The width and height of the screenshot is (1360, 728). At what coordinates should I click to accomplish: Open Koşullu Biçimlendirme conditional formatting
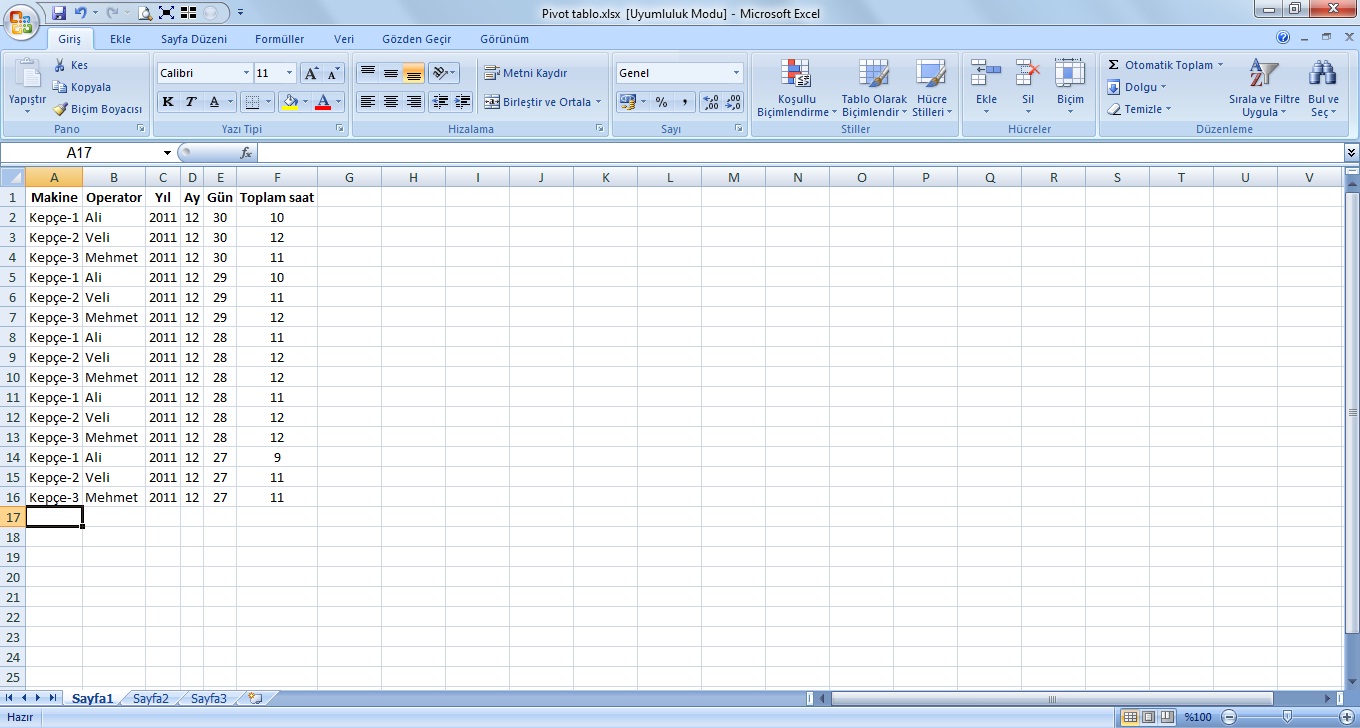(x=797, y=88)
